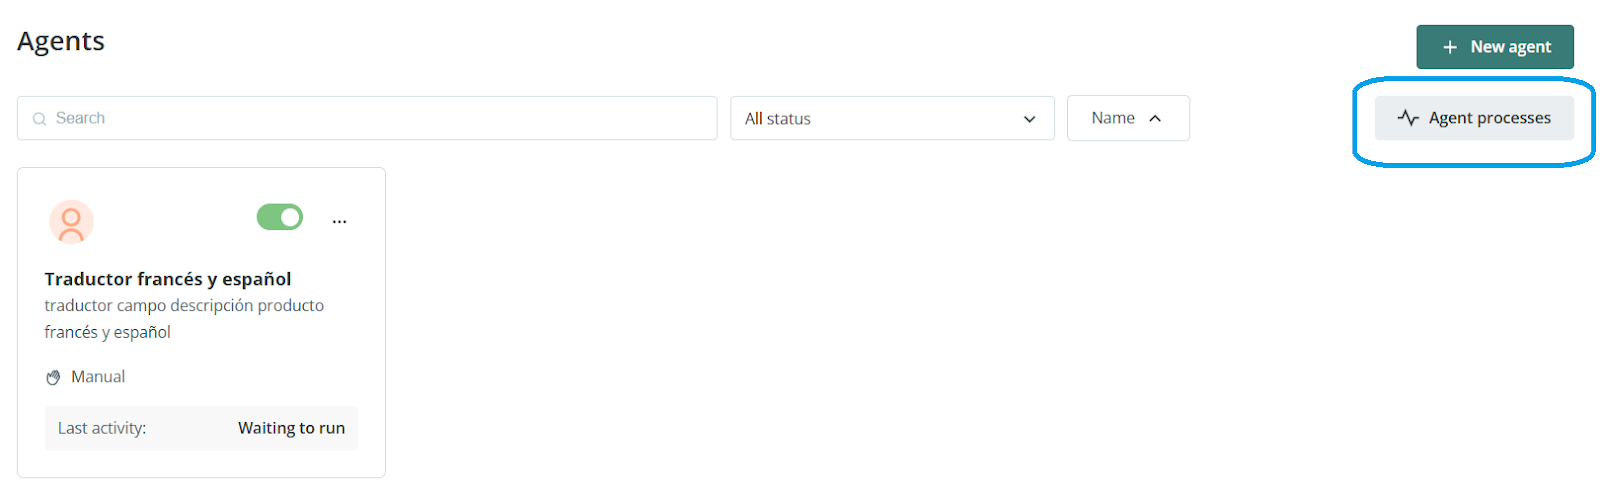Click the upward arrow next to Name

point(1155,118)
